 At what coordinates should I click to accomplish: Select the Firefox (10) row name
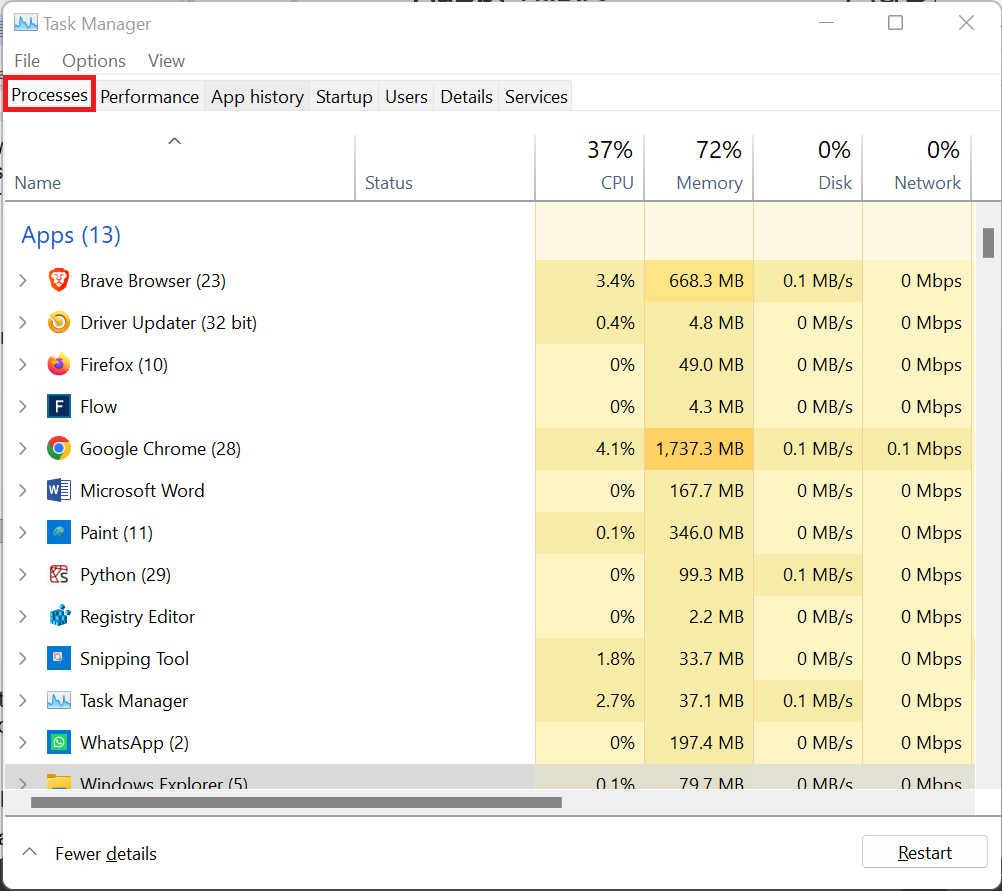tap(124, 364)
